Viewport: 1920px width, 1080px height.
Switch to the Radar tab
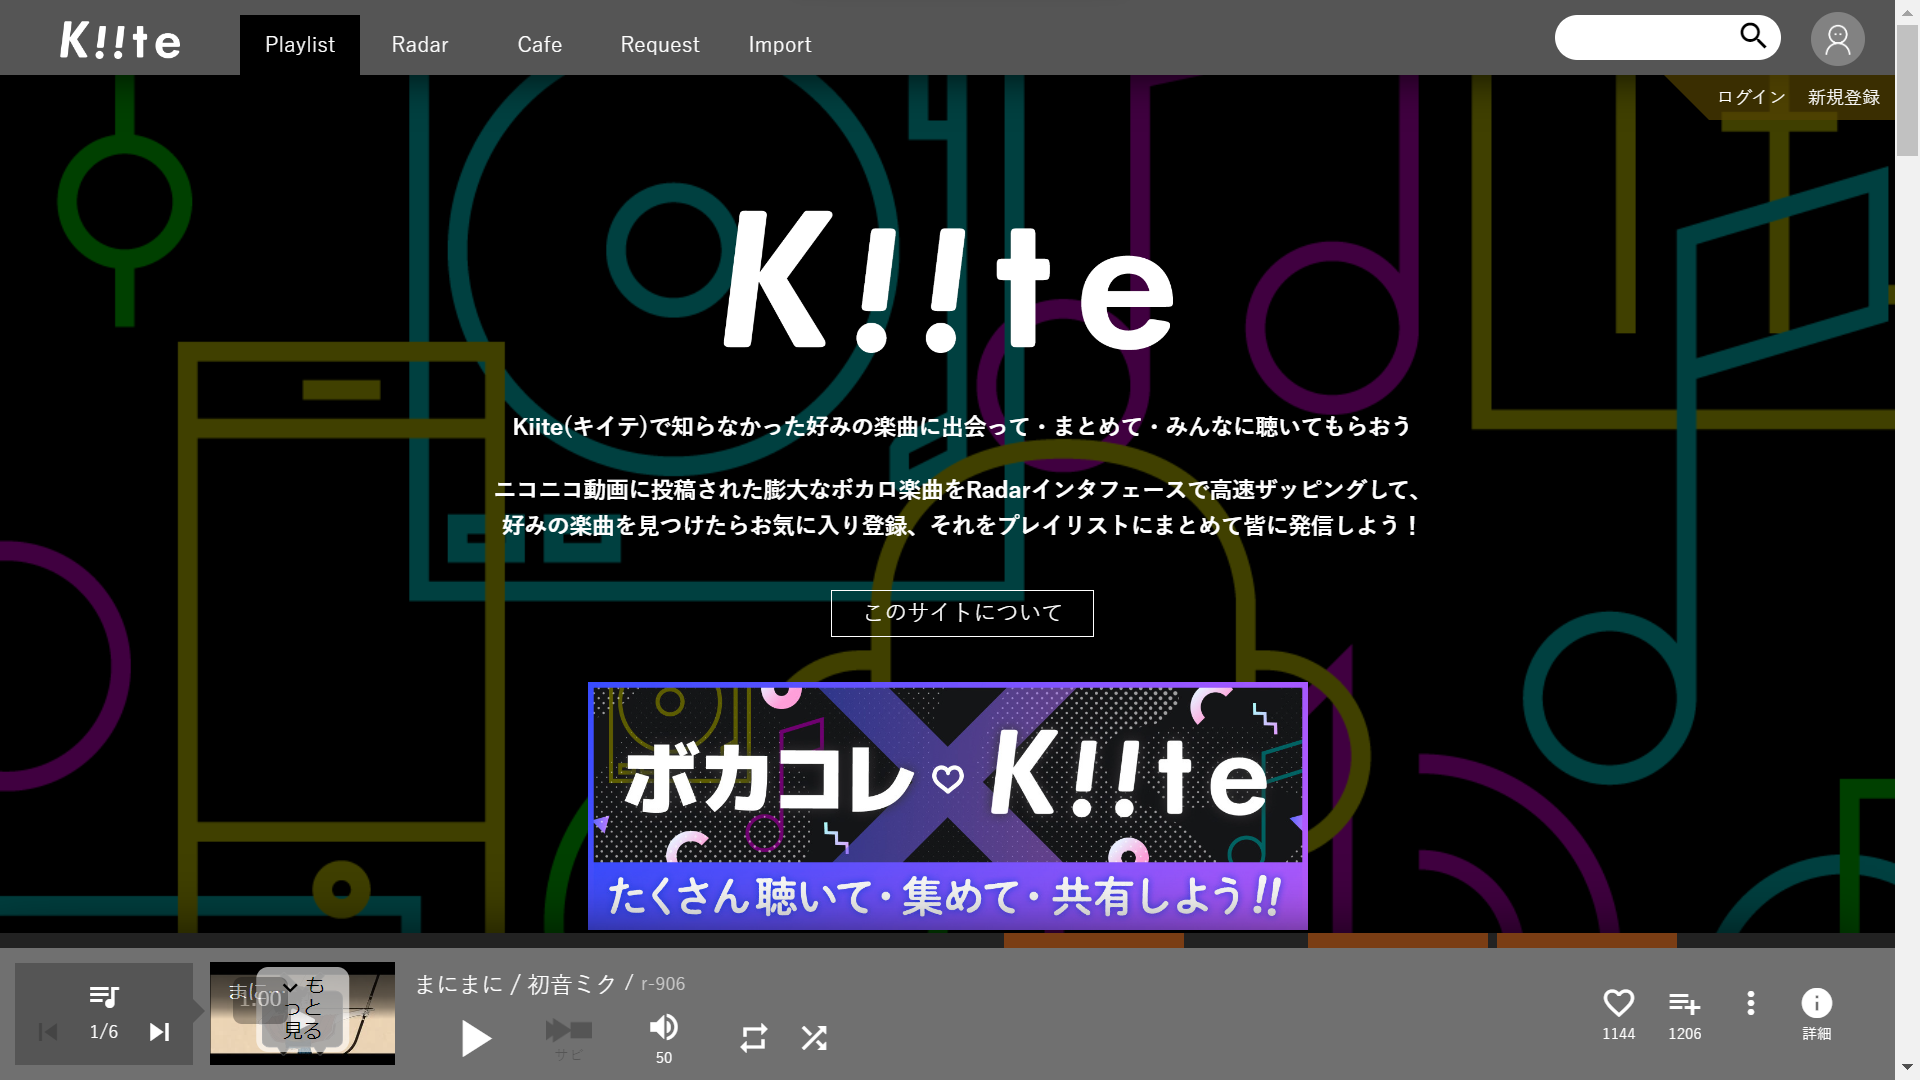pyautogui.click(x=419, y=44)
